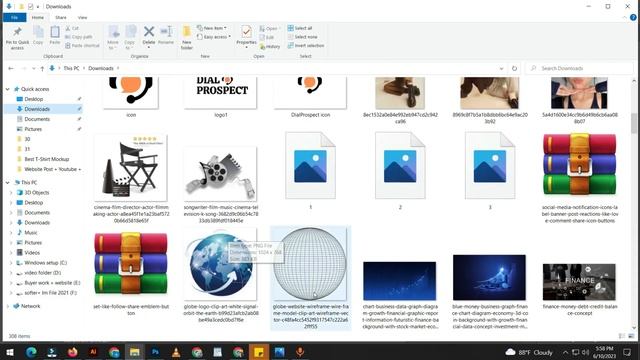Screen dimensions: 640x360
Task: Click the Move to icon
Action: (x=113, y=32)
